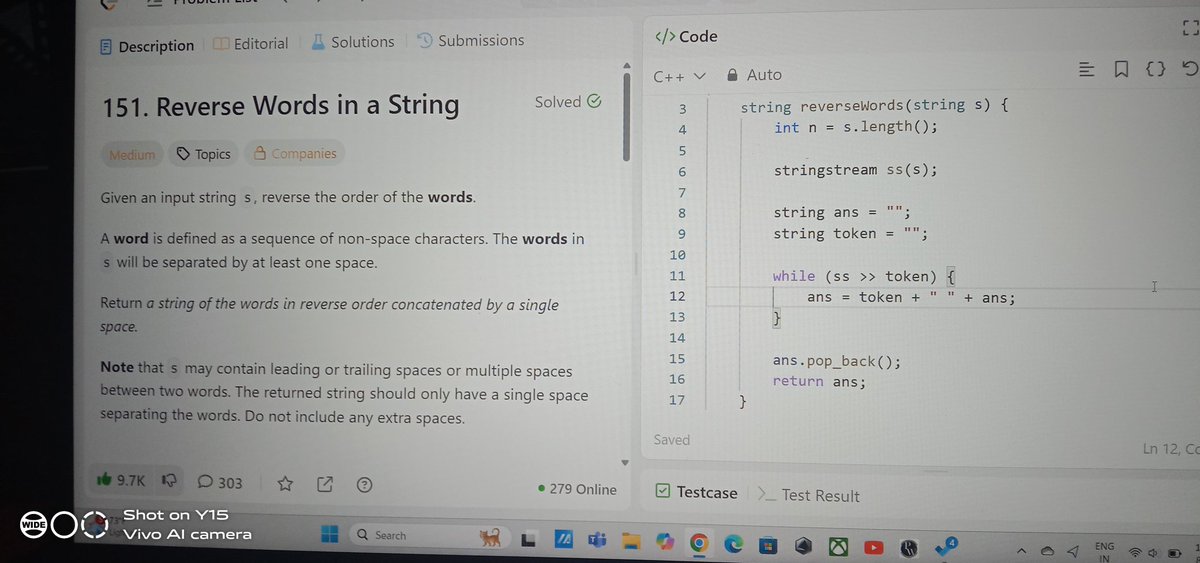Image resolution: width=1200 pixels, height=563 pixels.
Task: Click the 'stringstream ss(s);' line
Action: (x=856, y=170)
